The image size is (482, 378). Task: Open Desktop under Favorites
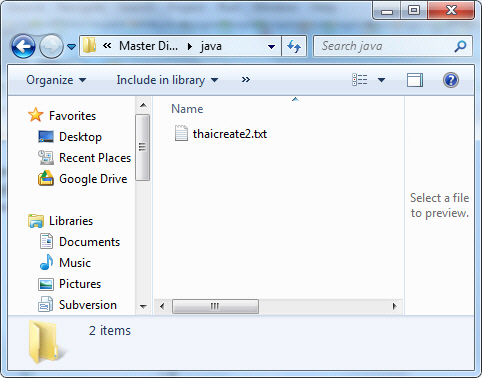[80, 137]
